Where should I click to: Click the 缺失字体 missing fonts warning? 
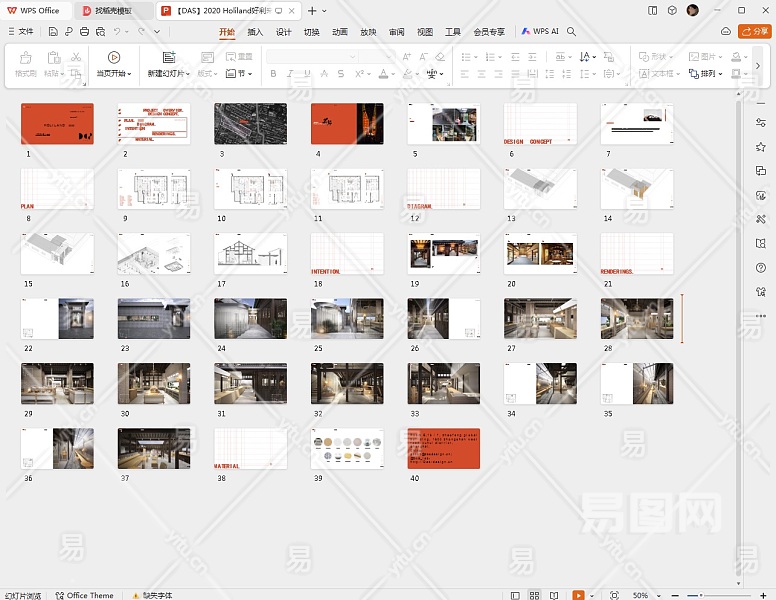[154, 595]
